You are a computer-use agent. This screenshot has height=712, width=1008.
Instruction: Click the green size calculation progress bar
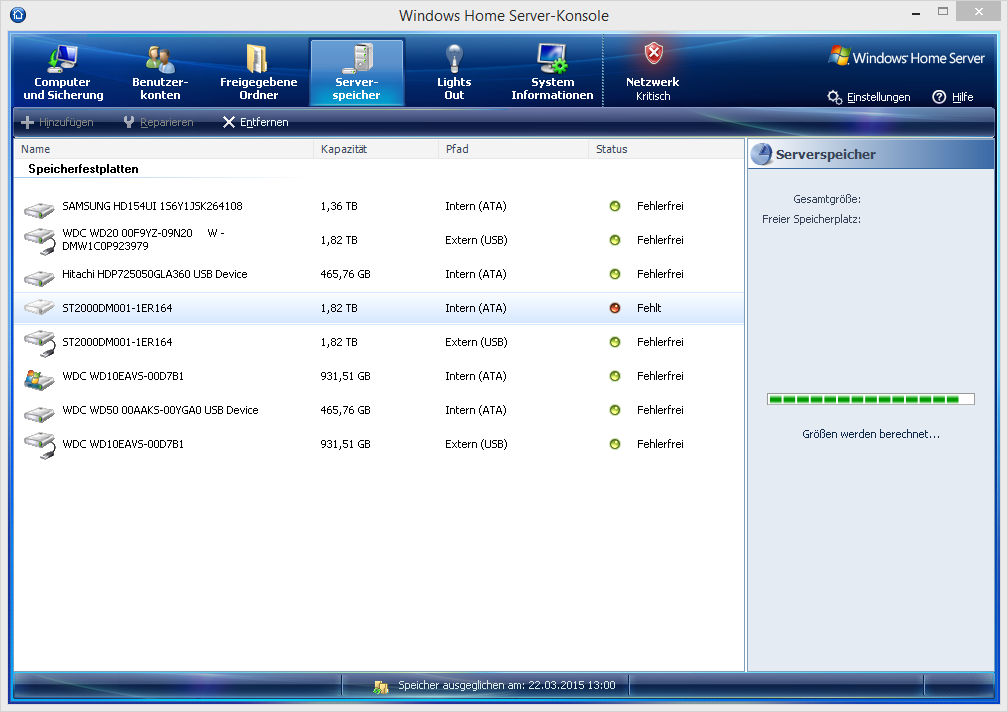click(871, 399)
